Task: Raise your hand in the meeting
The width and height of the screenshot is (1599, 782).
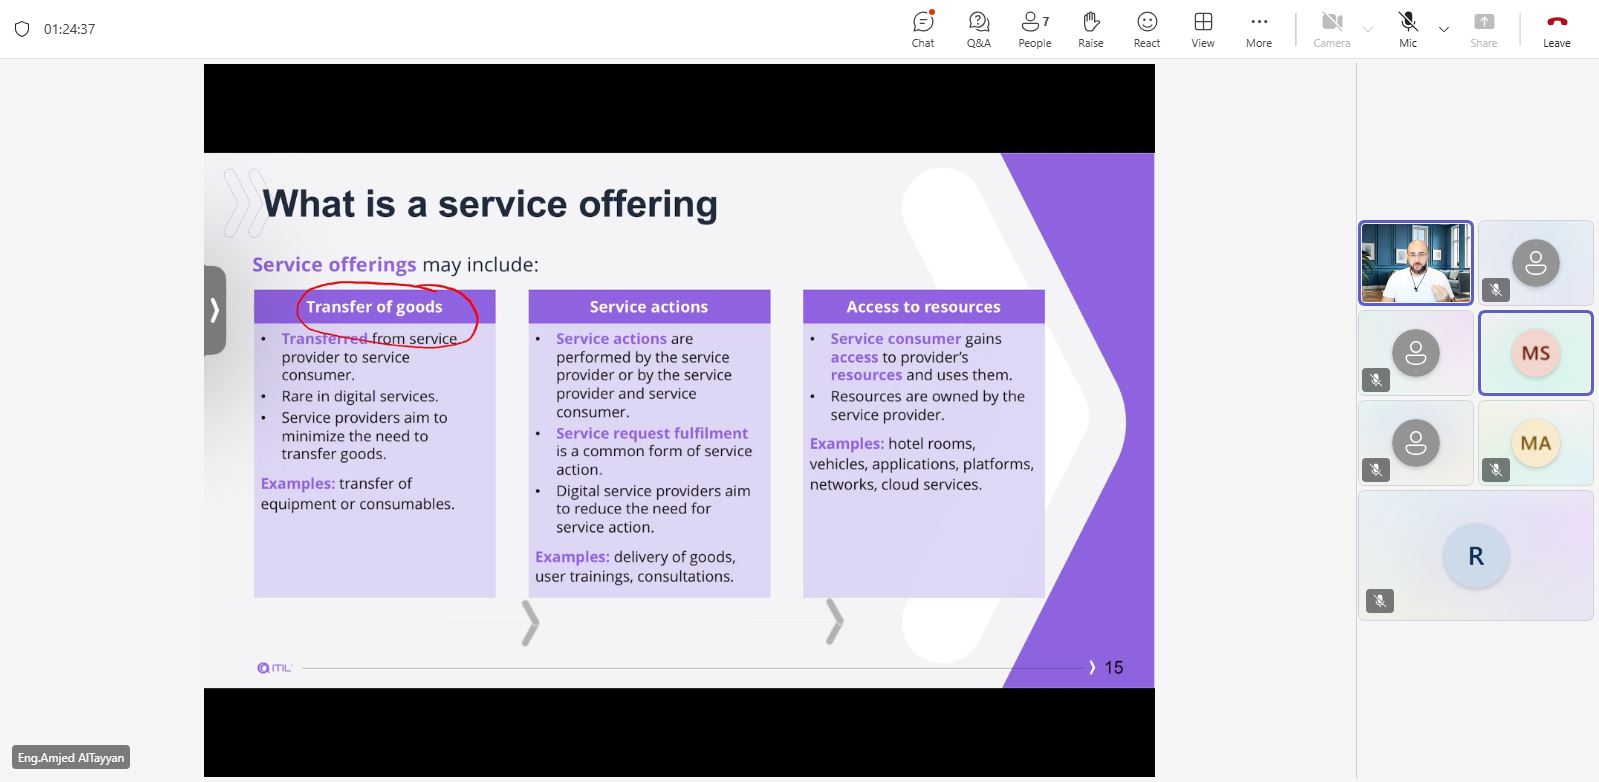Action: (1091, 29)
